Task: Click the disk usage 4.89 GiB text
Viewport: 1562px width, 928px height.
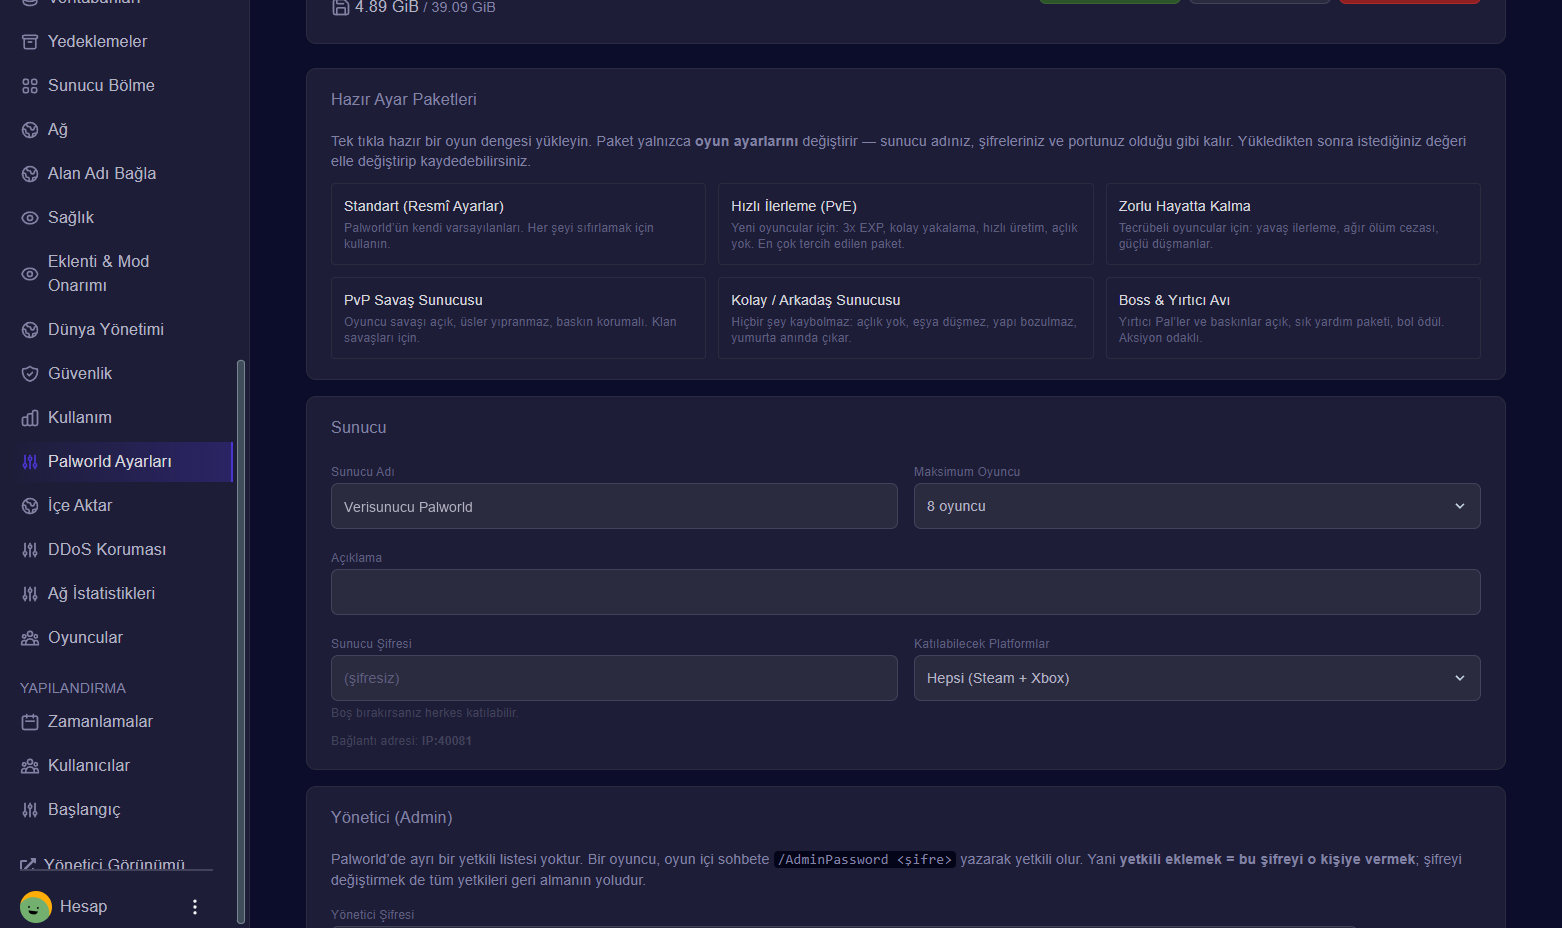Action: click(387, 7)
